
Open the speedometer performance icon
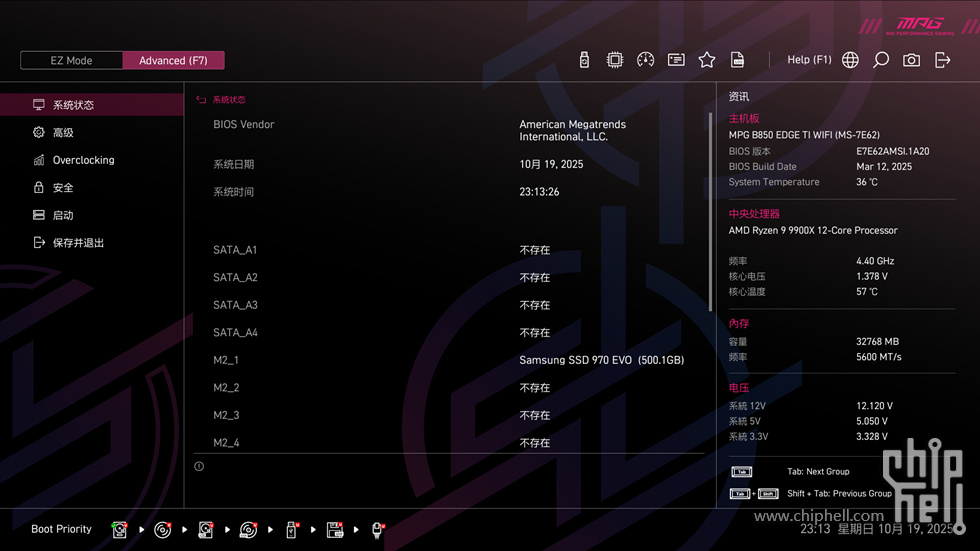coord(645,60)
